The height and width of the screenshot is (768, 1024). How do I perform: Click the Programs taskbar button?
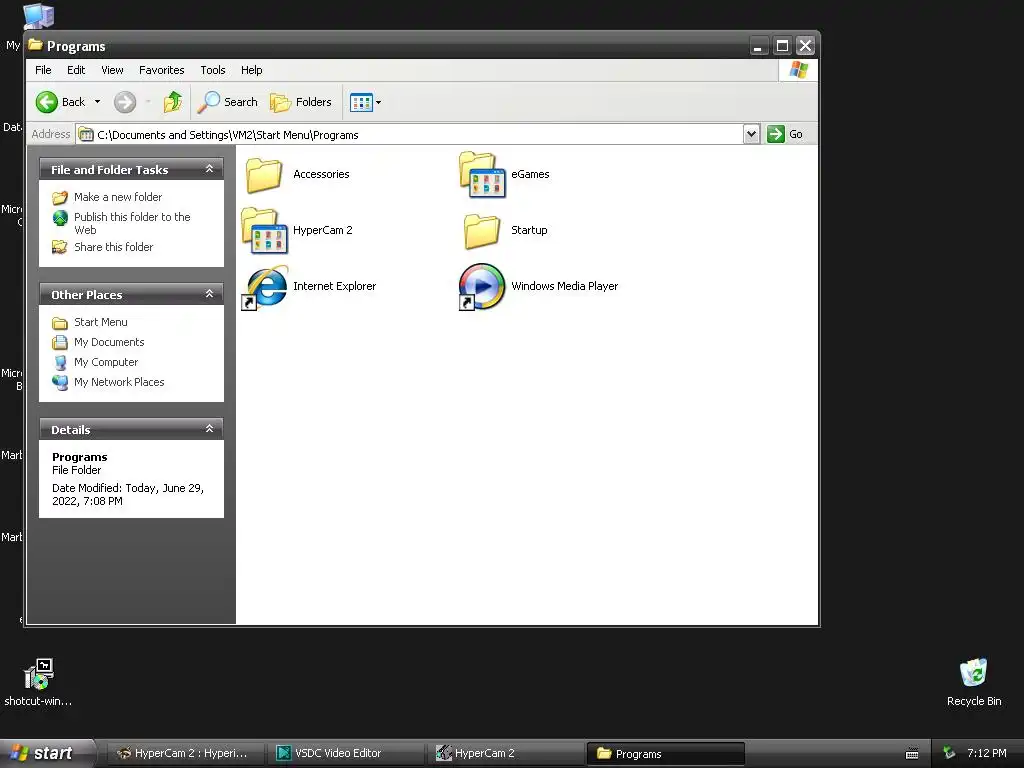(x=666, y=754)
